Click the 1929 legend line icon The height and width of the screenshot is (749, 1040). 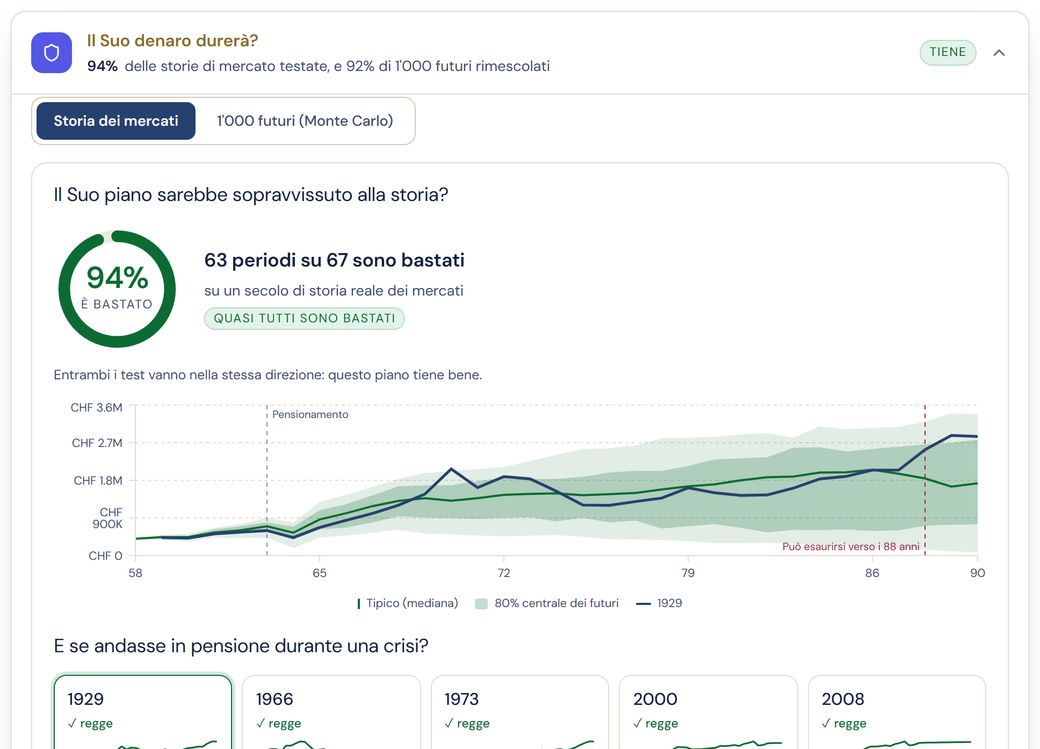point(643,604)
